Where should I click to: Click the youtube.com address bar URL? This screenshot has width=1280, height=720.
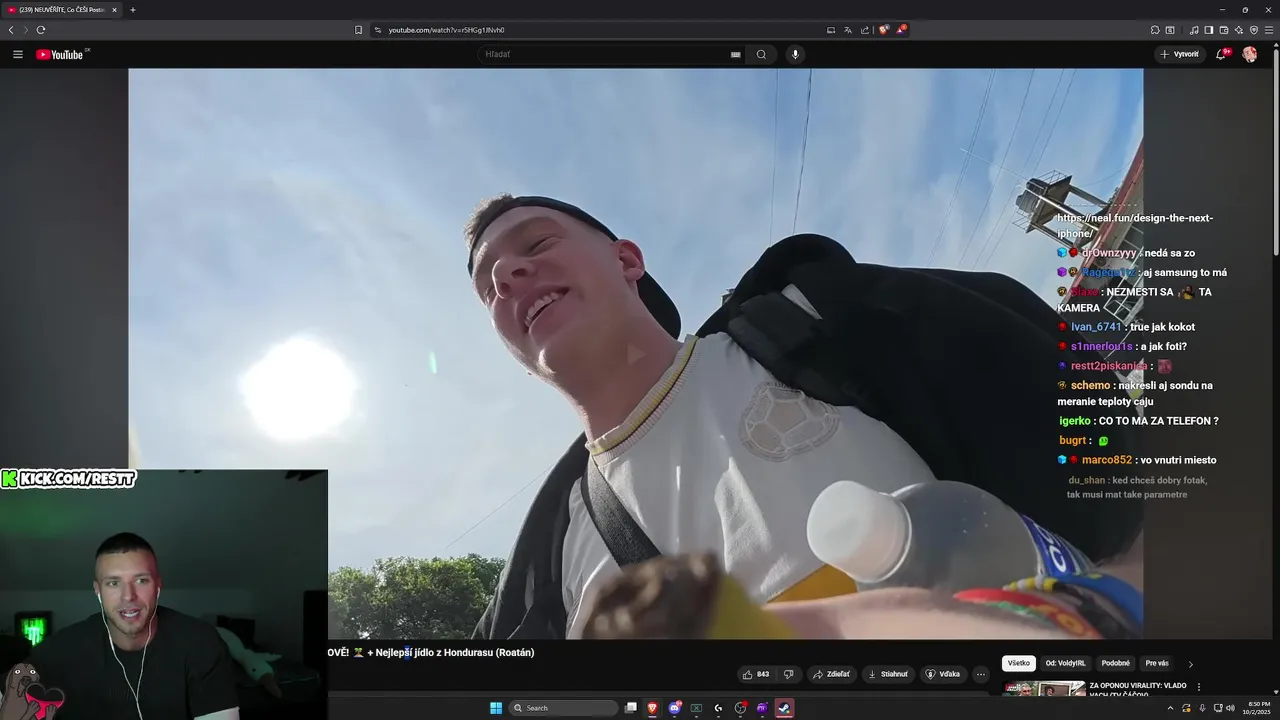(446, 30)
